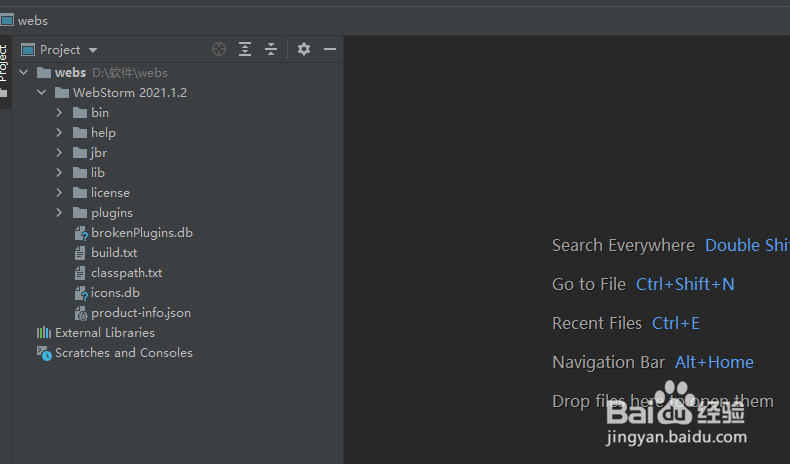Open the Project view dropdown arrow

click(x=93, y=50)
